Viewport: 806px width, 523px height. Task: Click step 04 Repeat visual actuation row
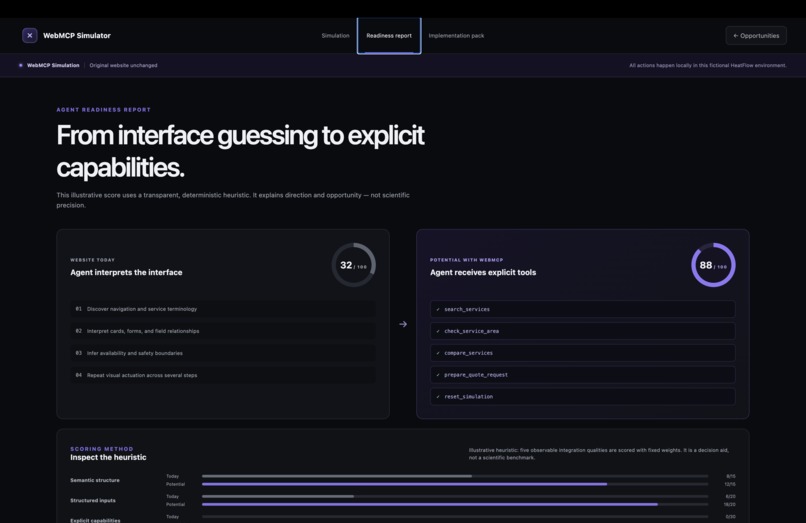pos(223,375)
